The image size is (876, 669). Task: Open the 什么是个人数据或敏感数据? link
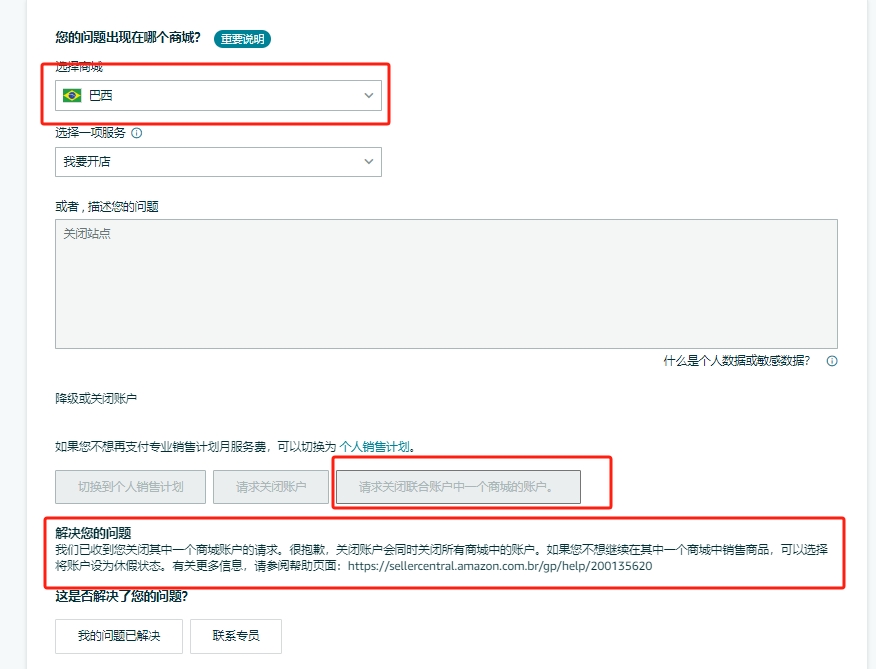(x=737, y=361)
